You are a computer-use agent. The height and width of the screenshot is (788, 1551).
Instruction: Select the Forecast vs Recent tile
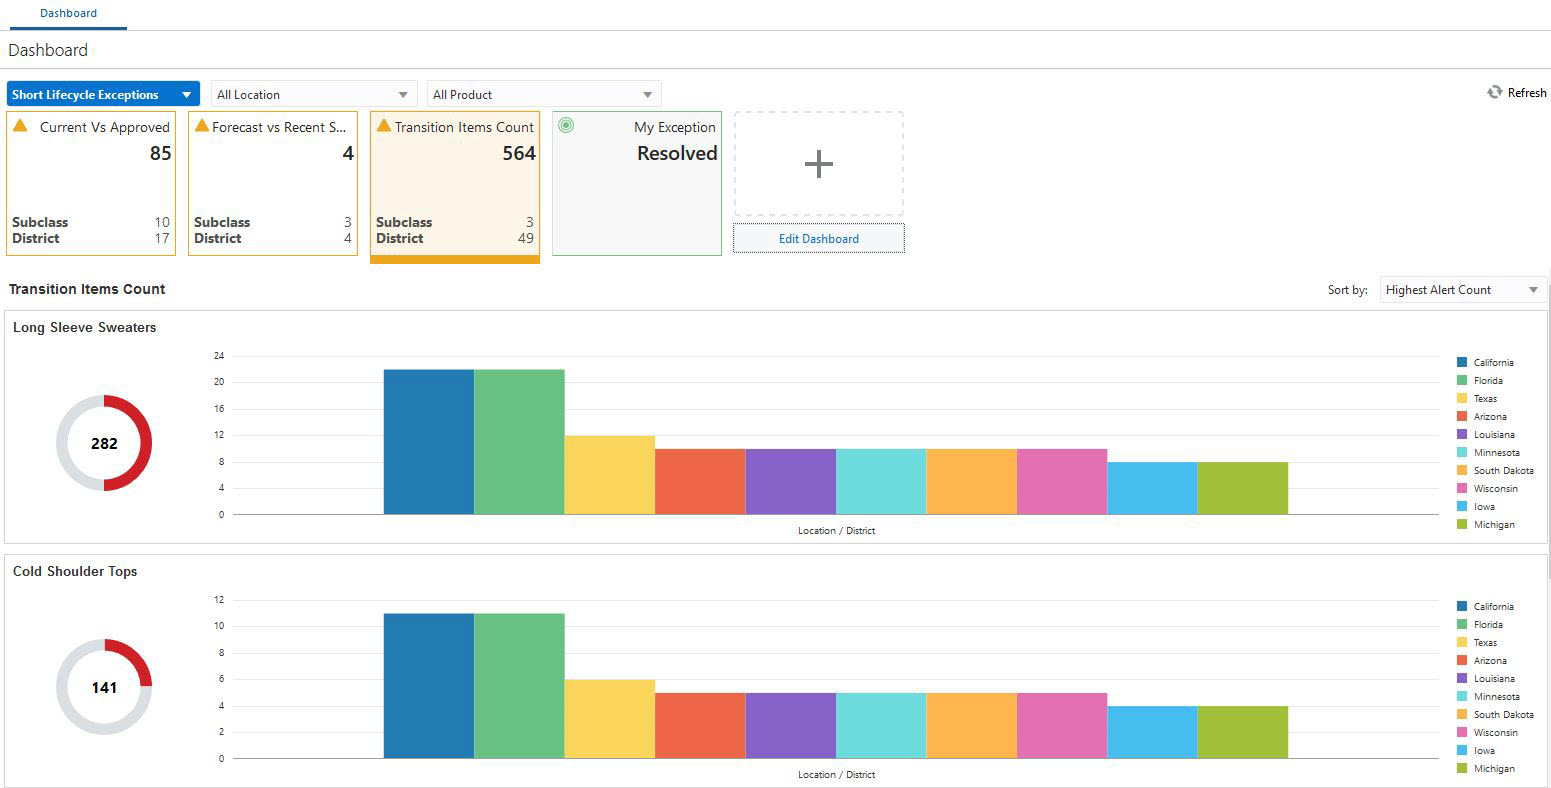point(273,183)
